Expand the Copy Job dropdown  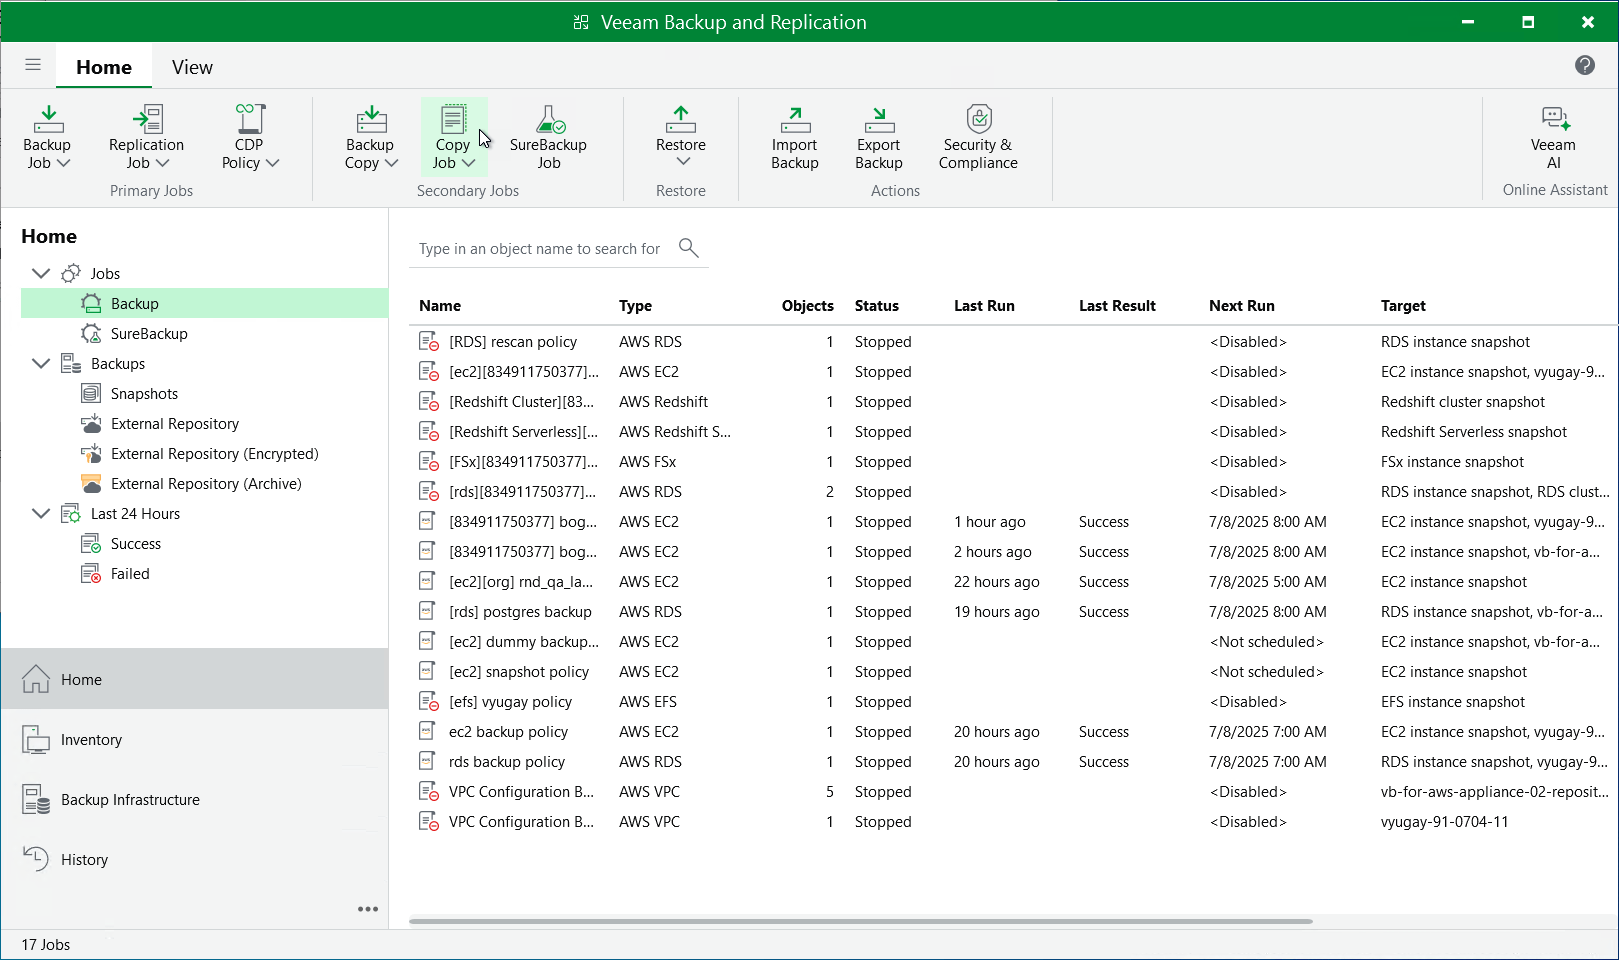click(x=471, y=163)
